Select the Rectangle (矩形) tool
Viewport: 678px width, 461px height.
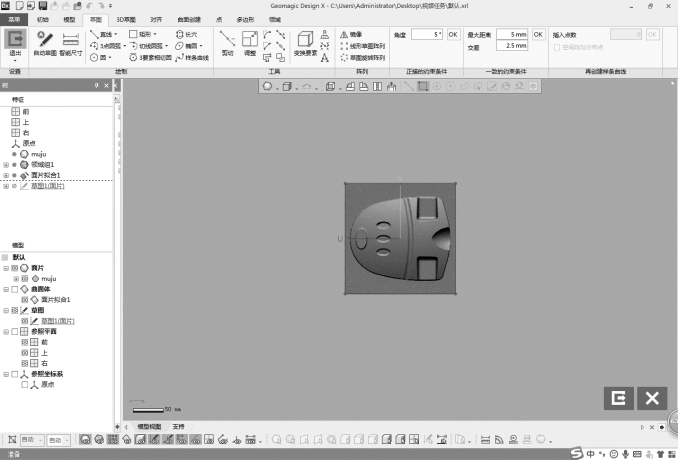140,34
